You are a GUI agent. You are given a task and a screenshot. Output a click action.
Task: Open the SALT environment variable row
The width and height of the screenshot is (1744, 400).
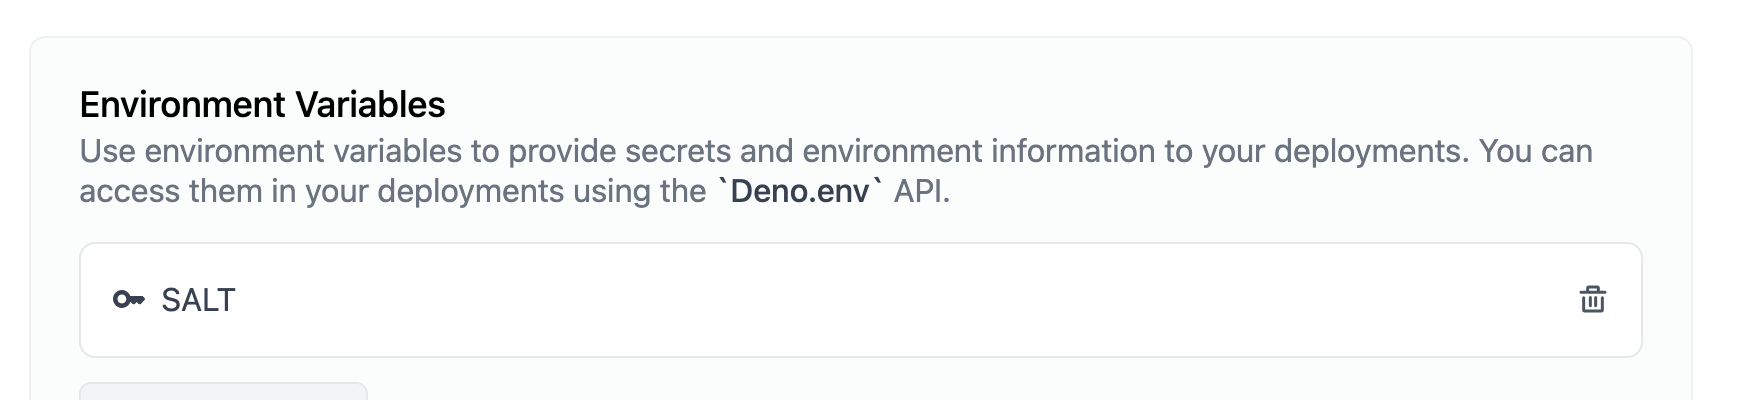coord(861,300)
